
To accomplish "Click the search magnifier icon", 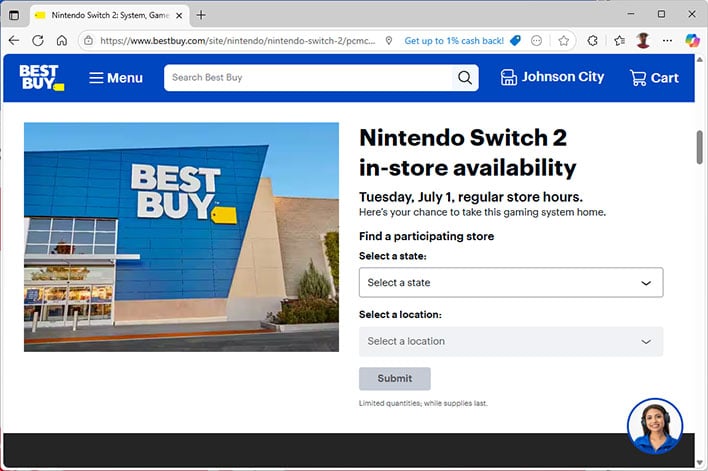I will point(465,78).
